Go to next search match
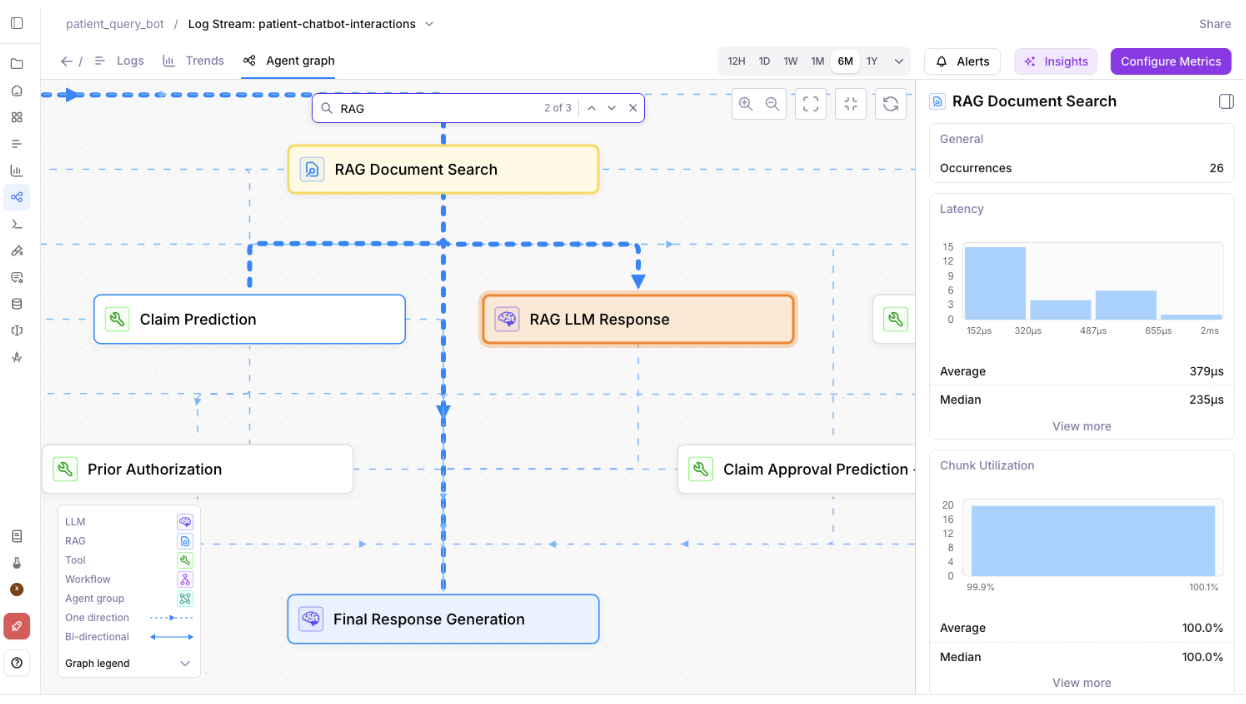Viewport: 1246px width, 704px height. (x=612, y=108)
